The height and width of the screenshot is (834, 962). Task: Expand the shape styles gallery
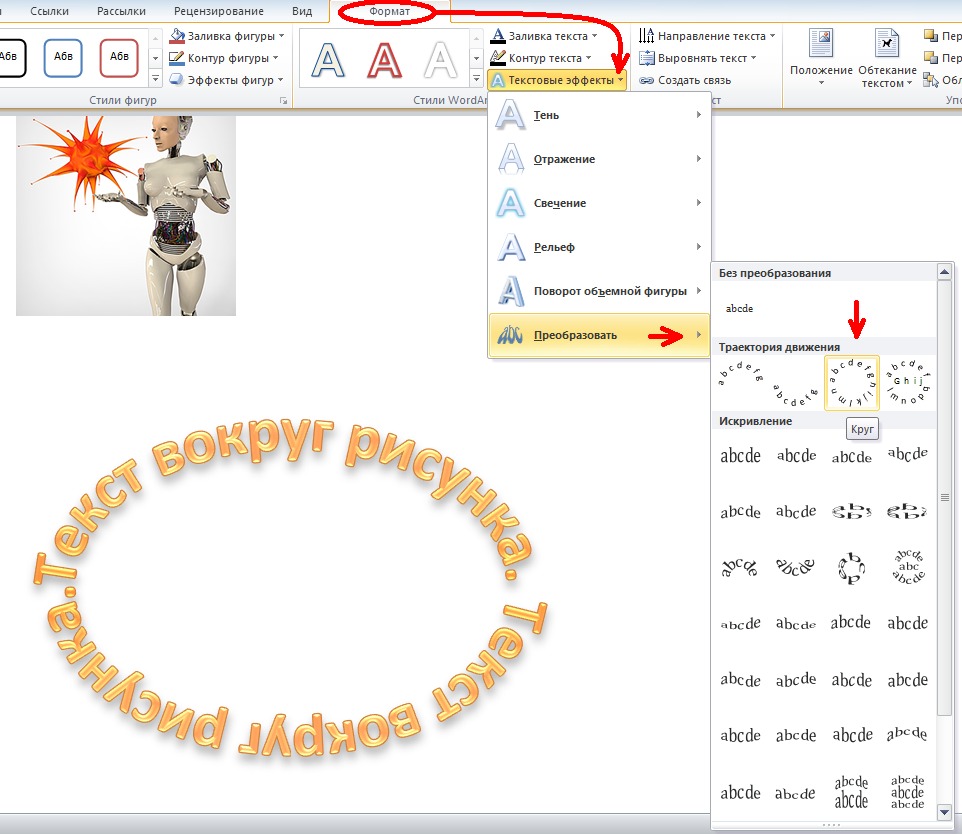tap(155, 79)
